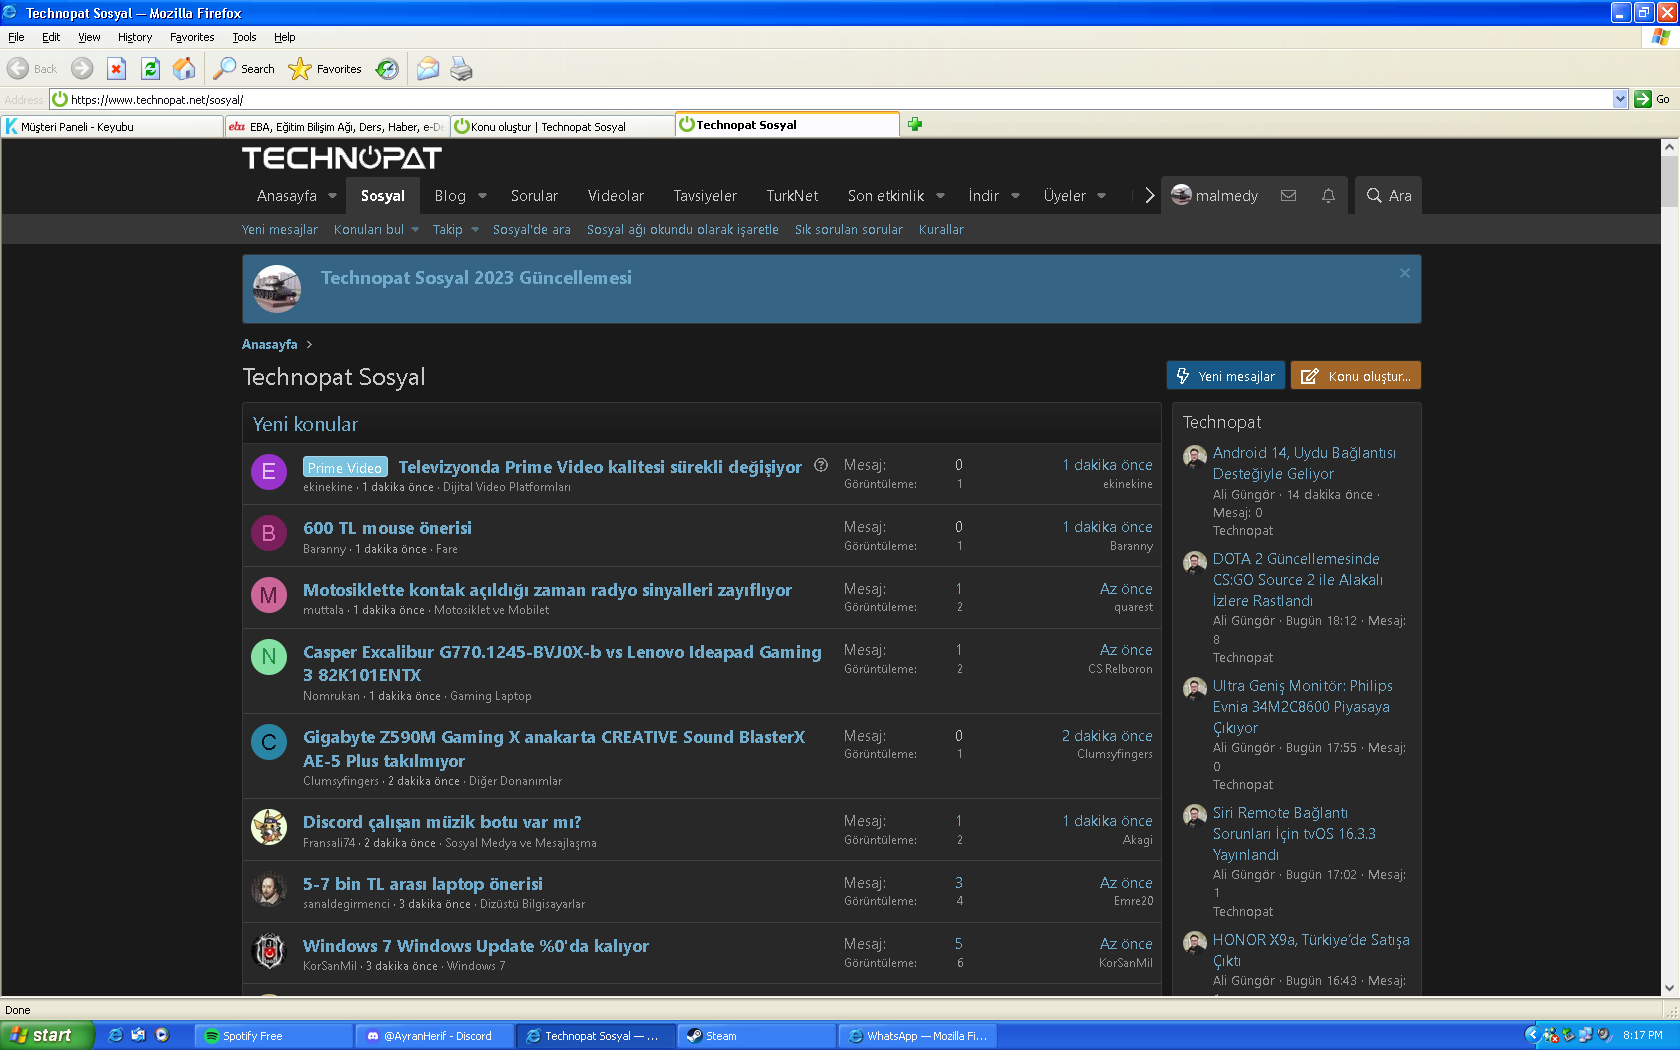Open browsing history clock icon in toolbar
This screenshot has height=1050, width=1680.
[x=387, y=69]
